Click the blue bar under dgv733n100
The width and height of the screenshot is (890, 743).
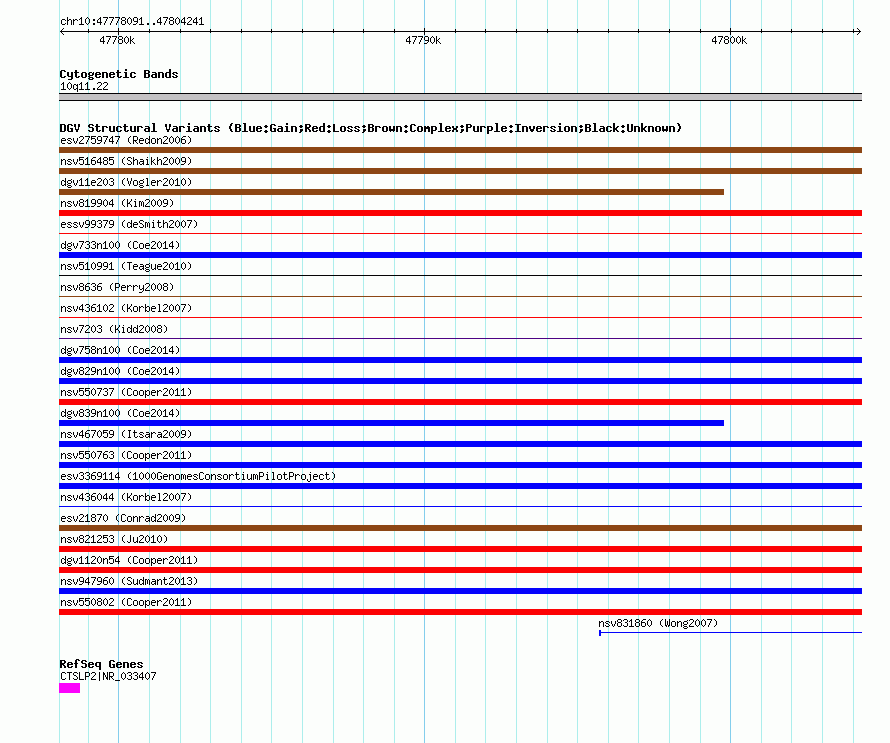pos(460,255)
